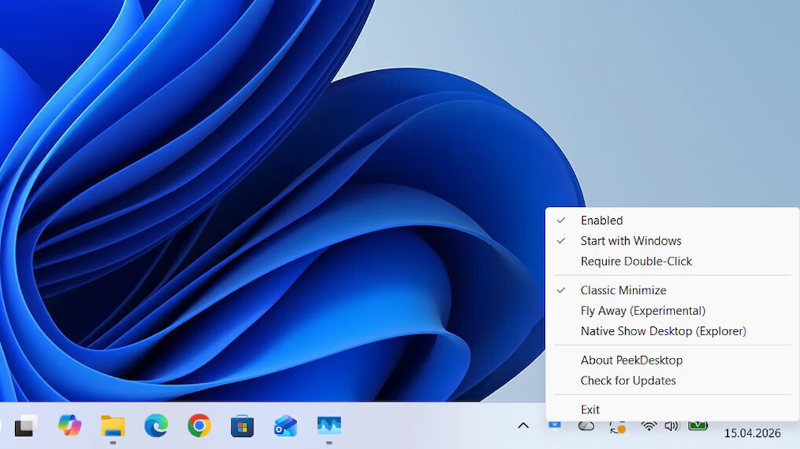Launch Microsoft Edge browser
This screenshot has width=800, height=449.
coord(156,426)
